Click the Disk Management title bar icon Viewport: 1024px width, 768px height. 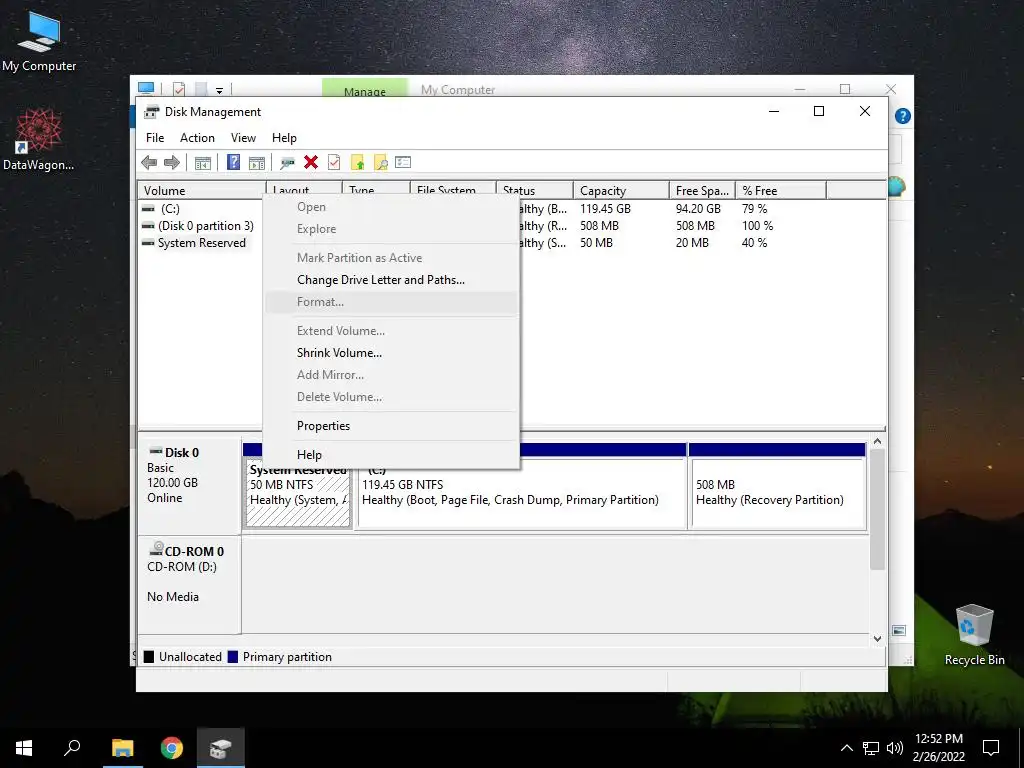point(152,112)
